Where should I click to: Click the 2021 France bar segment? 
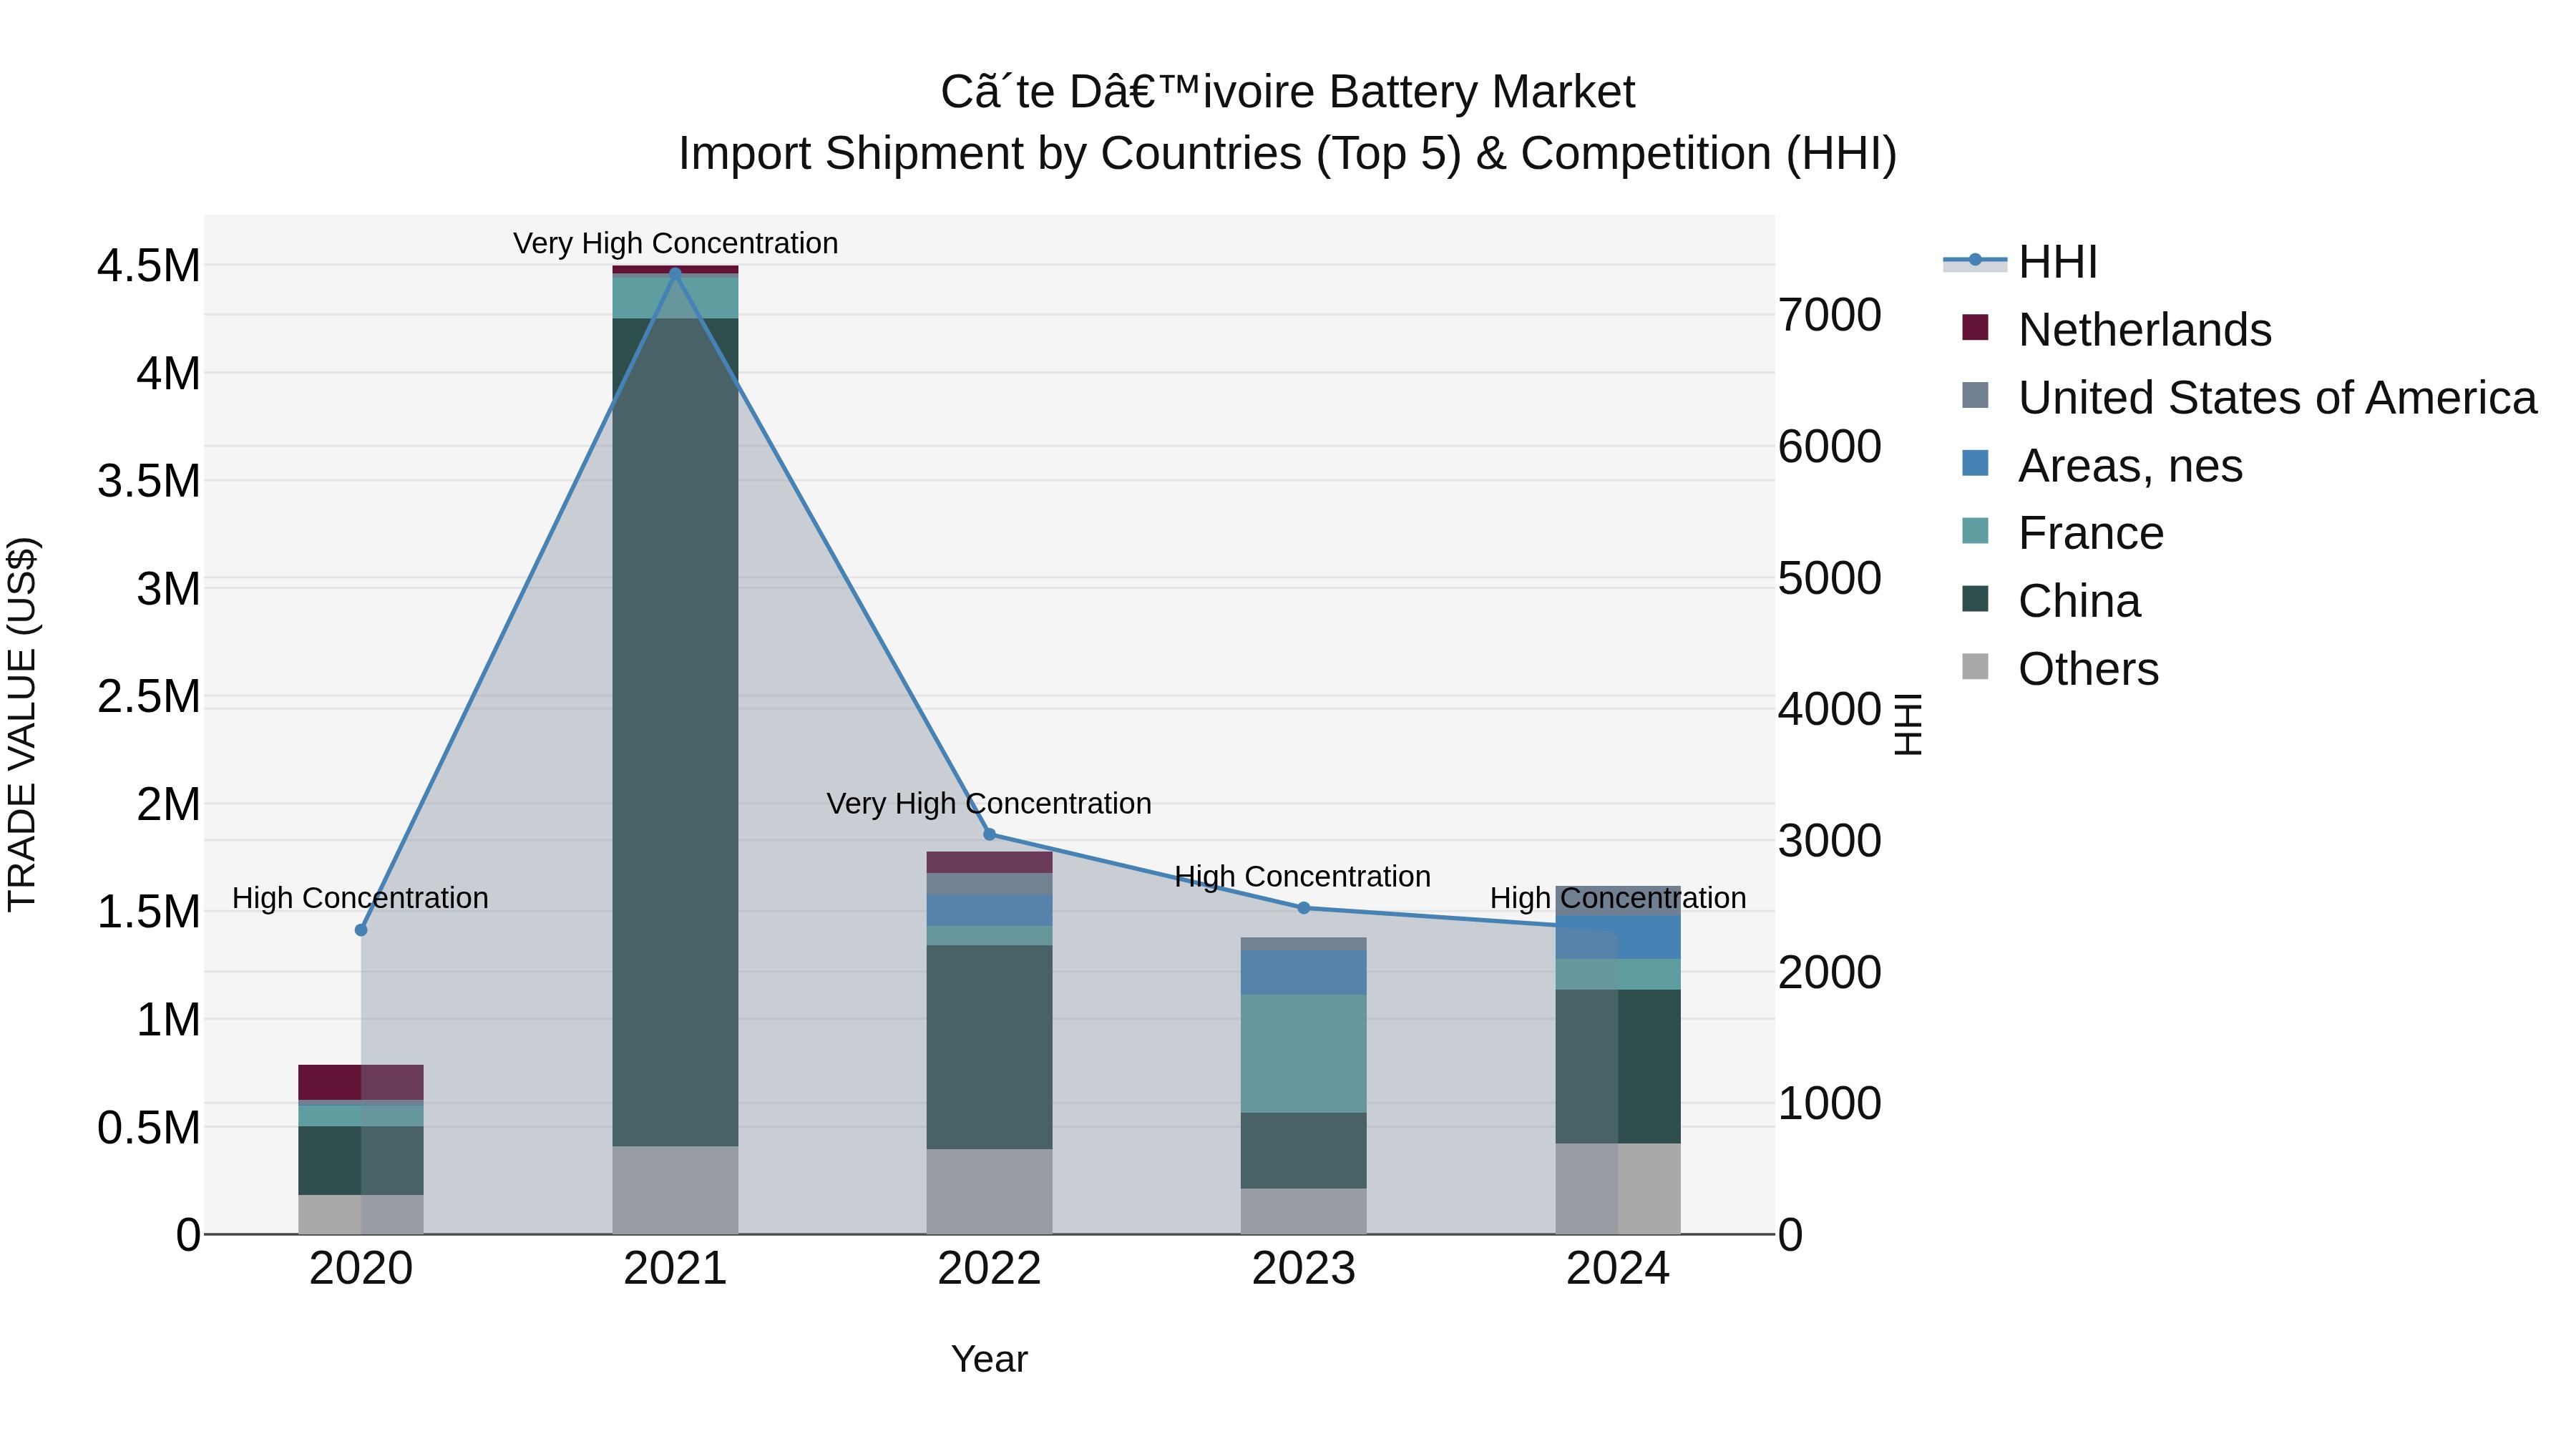(675, 296)
